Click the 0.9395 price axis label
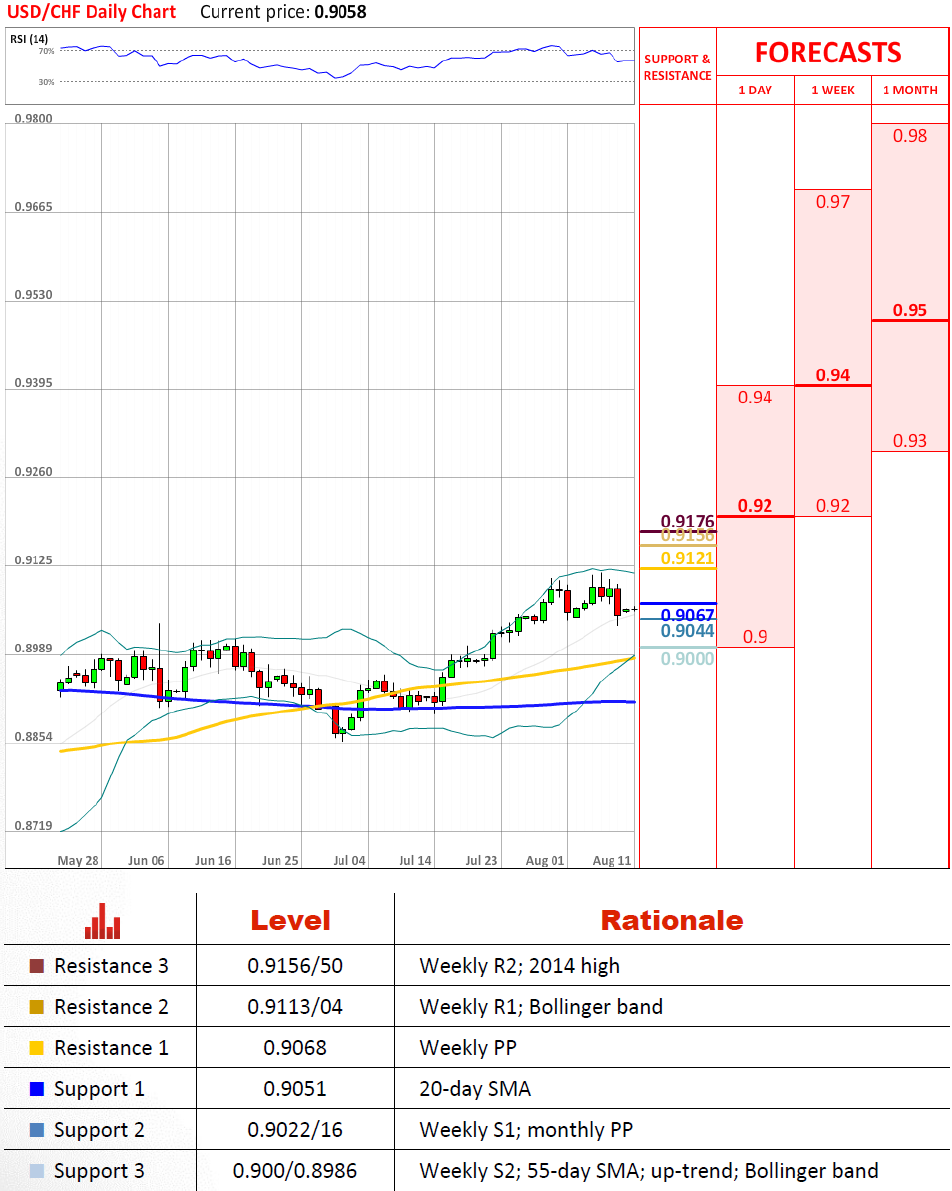Image resolution: width=952 pixels, height=1191 pixels. click(33, 383)
